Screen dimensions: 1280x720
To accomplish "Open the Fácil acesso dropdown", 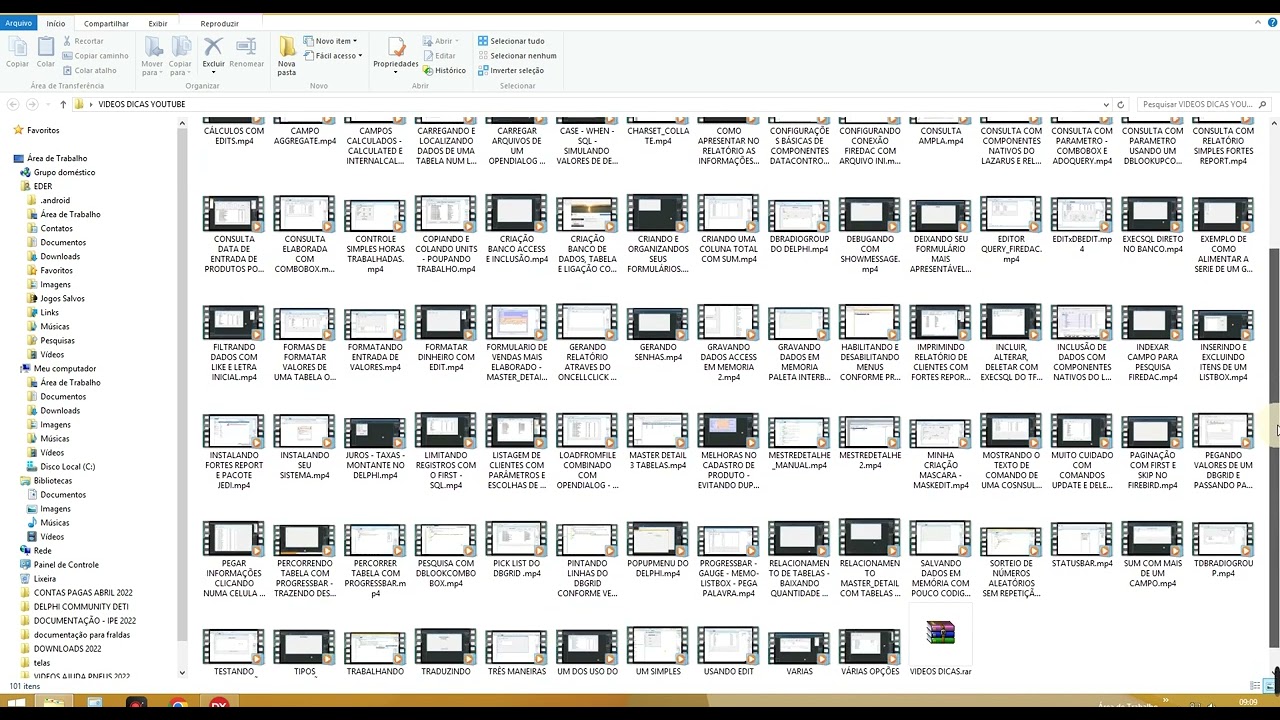I will (x=334, y=56).
